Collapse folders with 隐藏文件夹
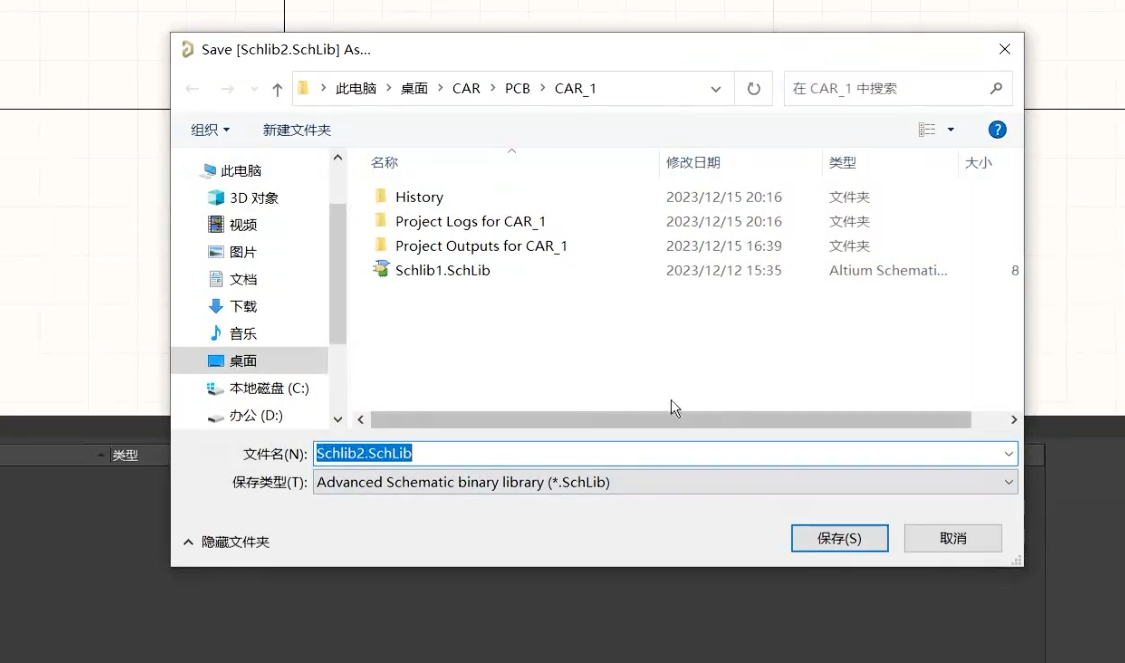Viewport: 1125px width, 663px height. (227, 542)
